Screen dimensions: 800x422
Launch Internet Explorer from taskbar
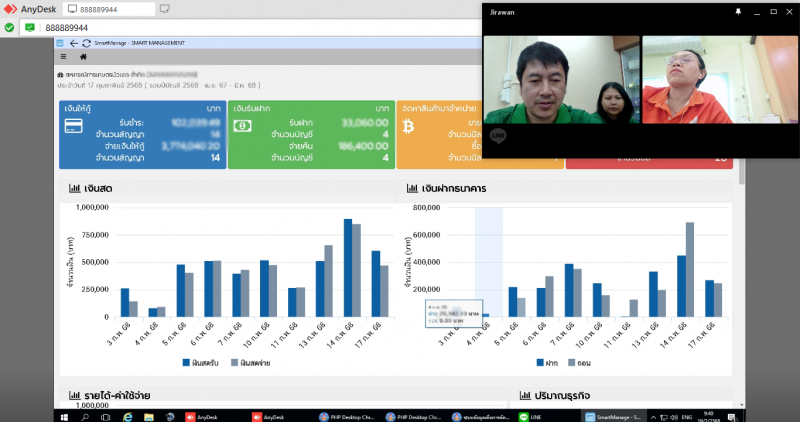[128, 417]
